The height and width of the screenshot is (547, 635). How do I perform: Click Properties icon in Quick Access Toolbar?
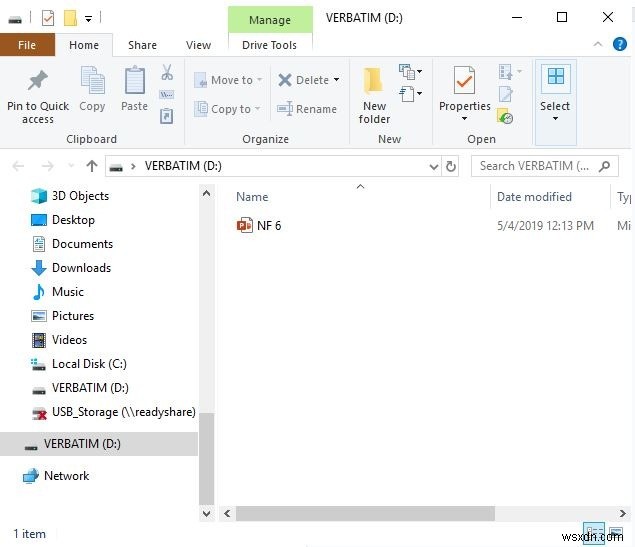tap(48, 18)
